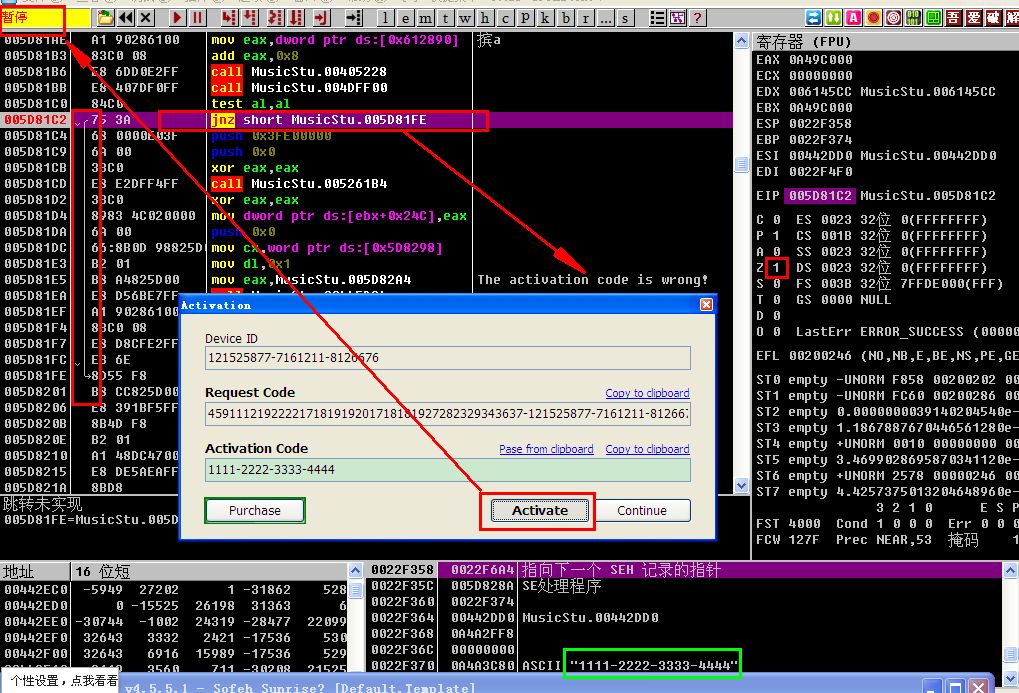This screenshot has width=1019, height=693.
Task: Click the dump pane scroll-up arrow
Action: tap(355, 571)
